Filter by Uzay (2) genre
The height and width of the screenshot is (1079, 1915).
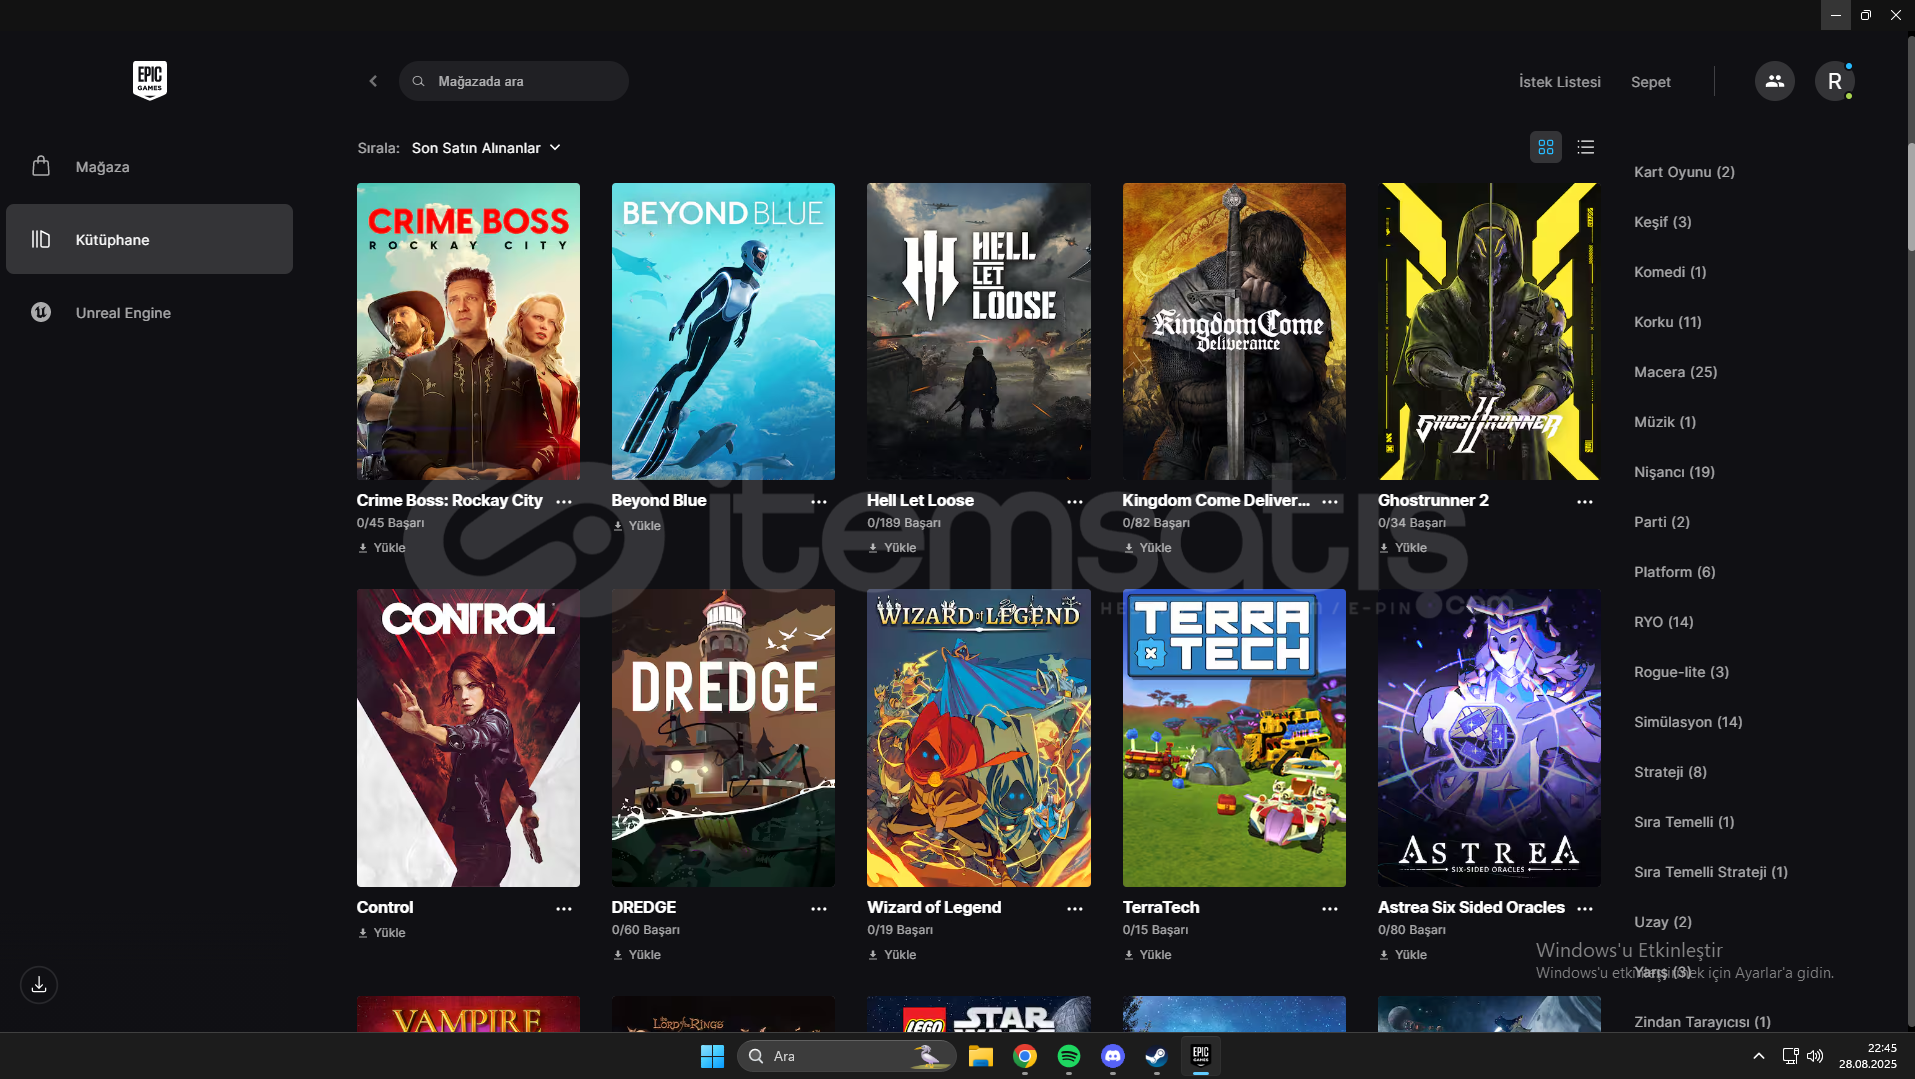(1662, 922)
